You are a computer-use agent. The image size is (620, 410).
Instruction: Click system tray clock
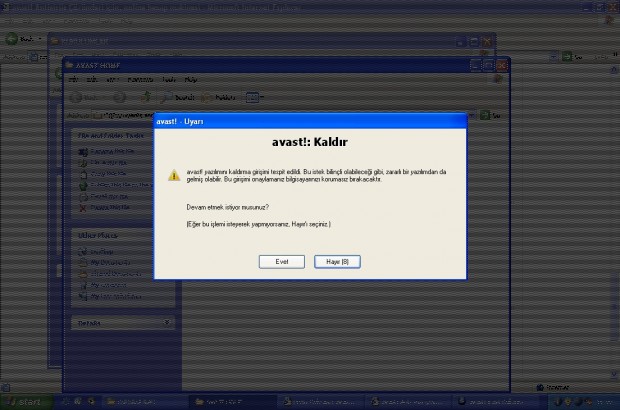coord(605,402)
